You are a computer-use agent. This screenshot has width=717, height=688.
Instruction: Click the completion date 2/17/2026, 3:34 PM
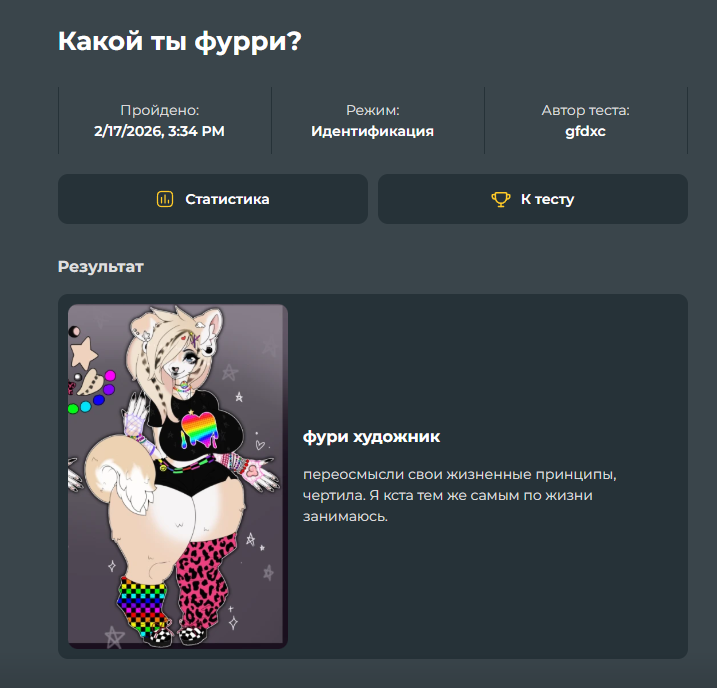tap(159, 131)
